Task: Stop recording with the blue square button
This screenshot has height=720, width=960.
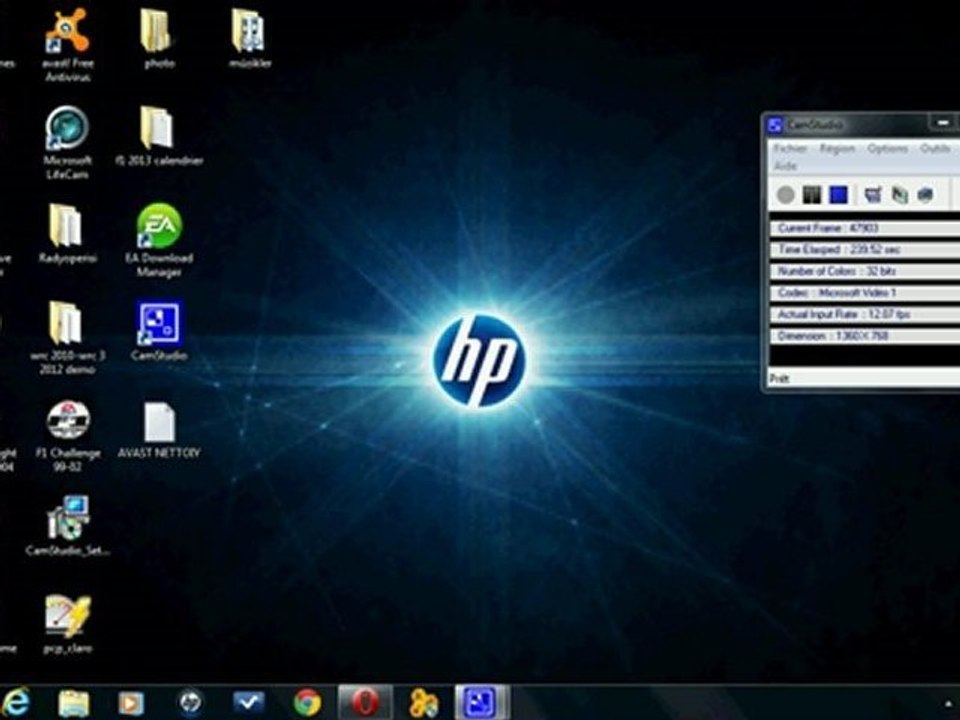Action: coord(838,195)
